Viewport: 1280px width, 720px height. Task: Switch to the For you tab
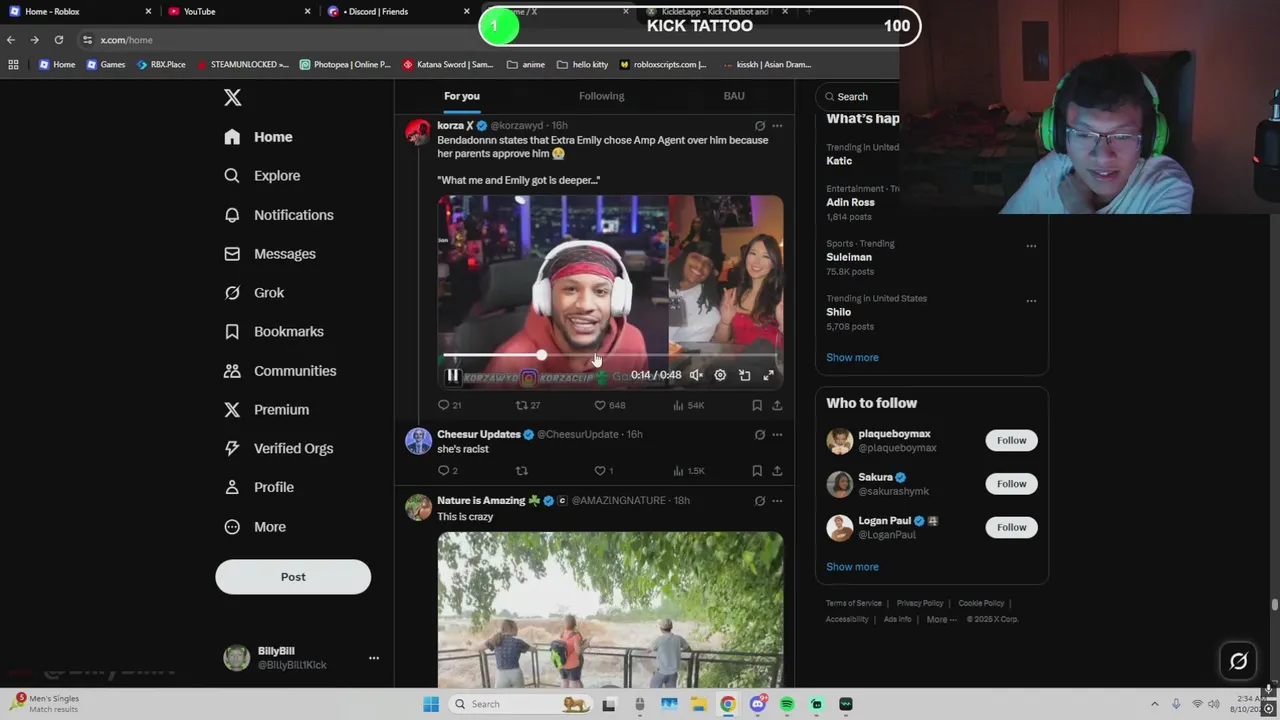462,96
